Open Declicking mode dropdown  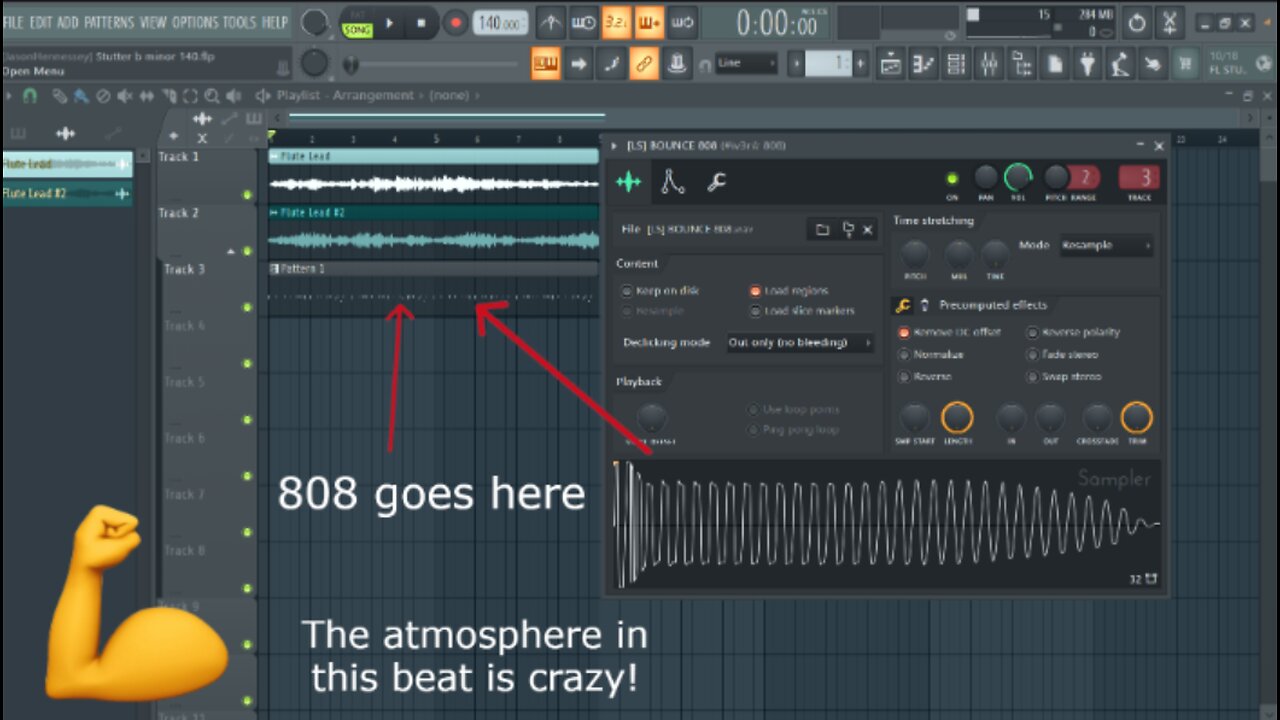(x=799, y=342)
